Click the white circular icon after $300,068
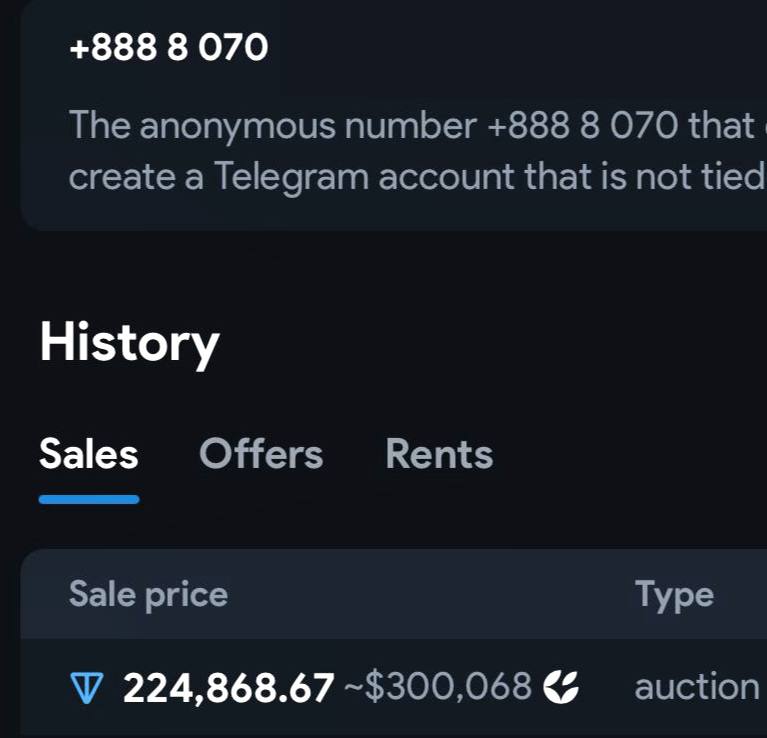The width and height of the screenshot is (767, 738). 561,687
